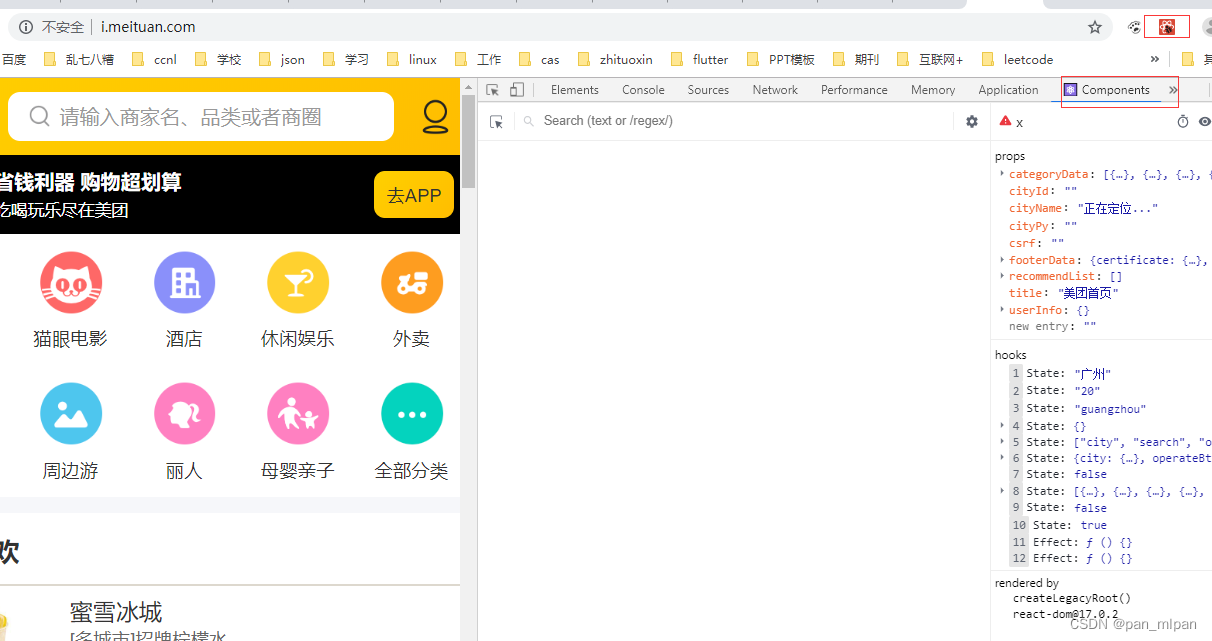Open the 休闲娱乐 category icon
The image size is (1212, 641).
click(x=298, y=283)
